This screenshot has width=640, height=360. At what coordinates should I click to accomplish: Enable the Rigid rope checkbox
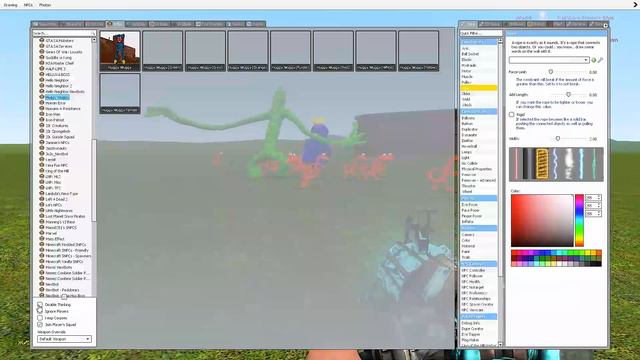coord(511,115)
